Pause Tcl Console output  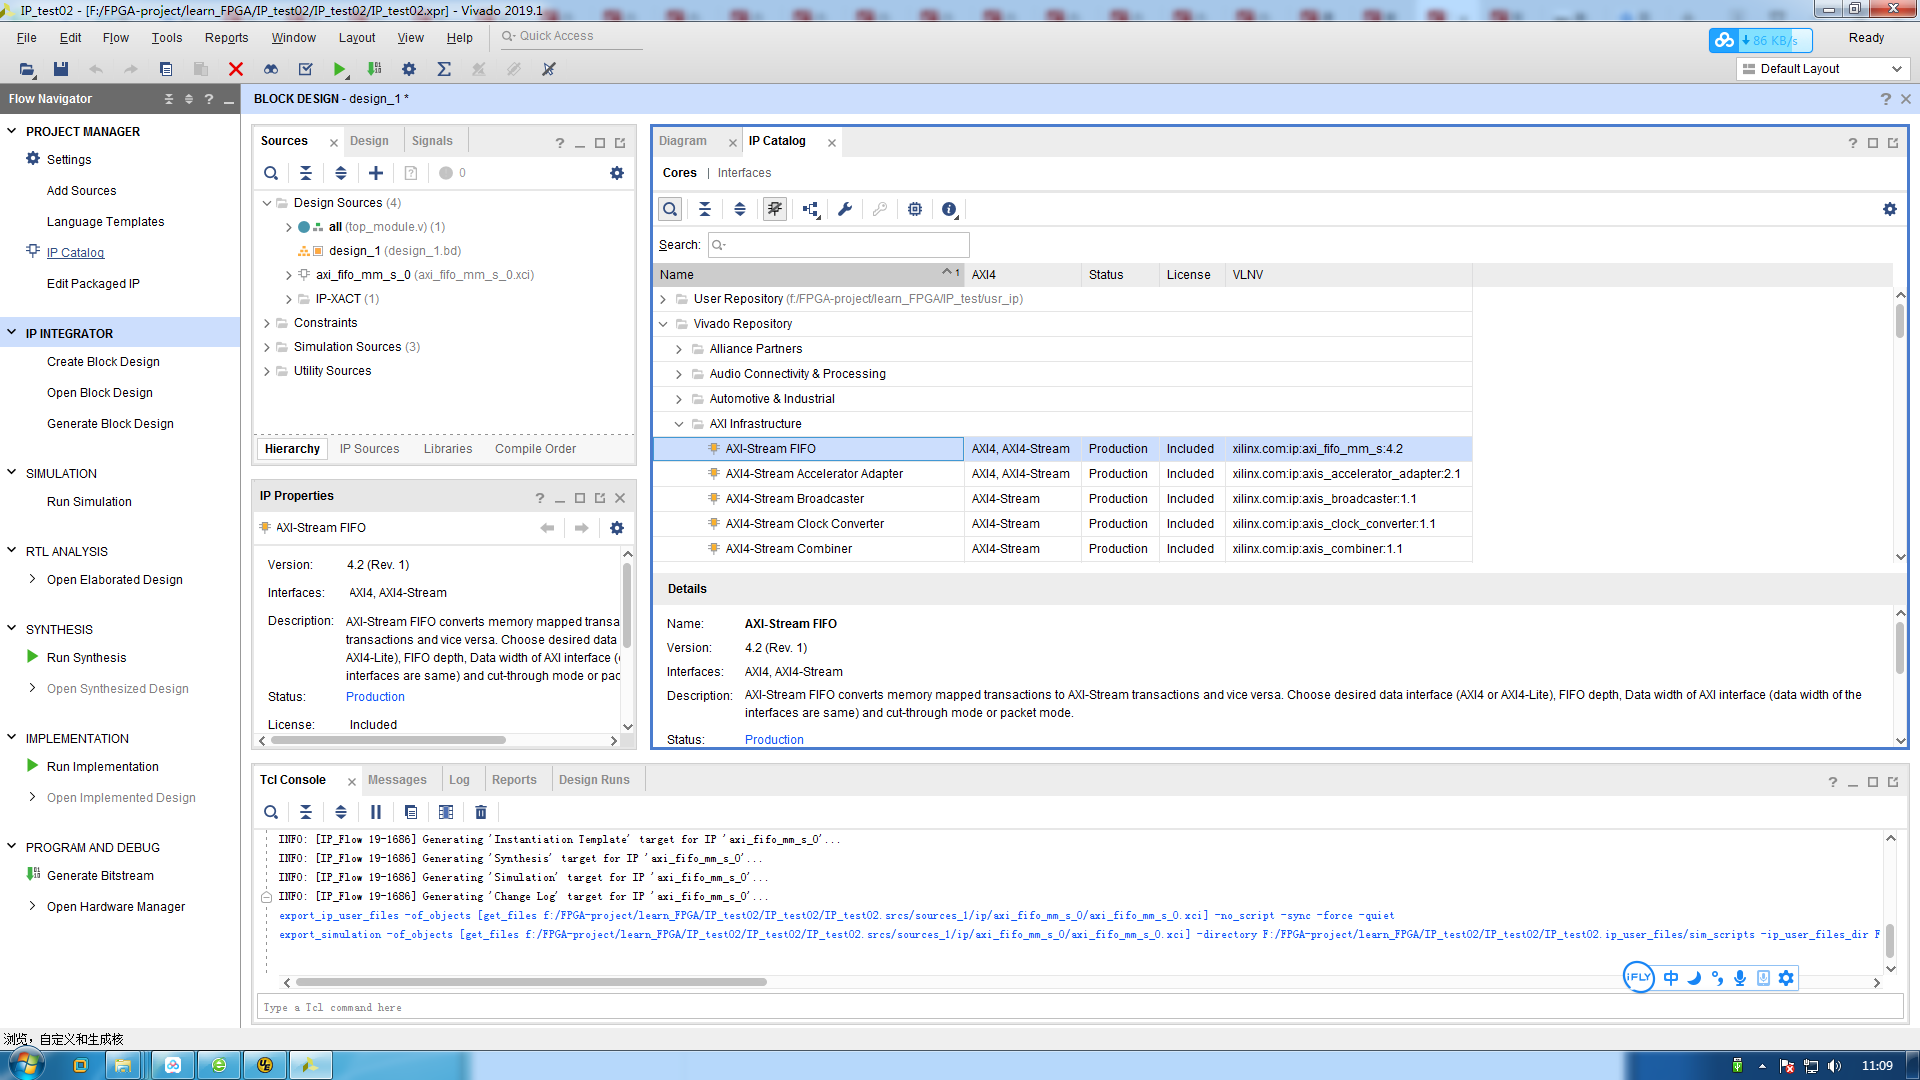point(376,812)
